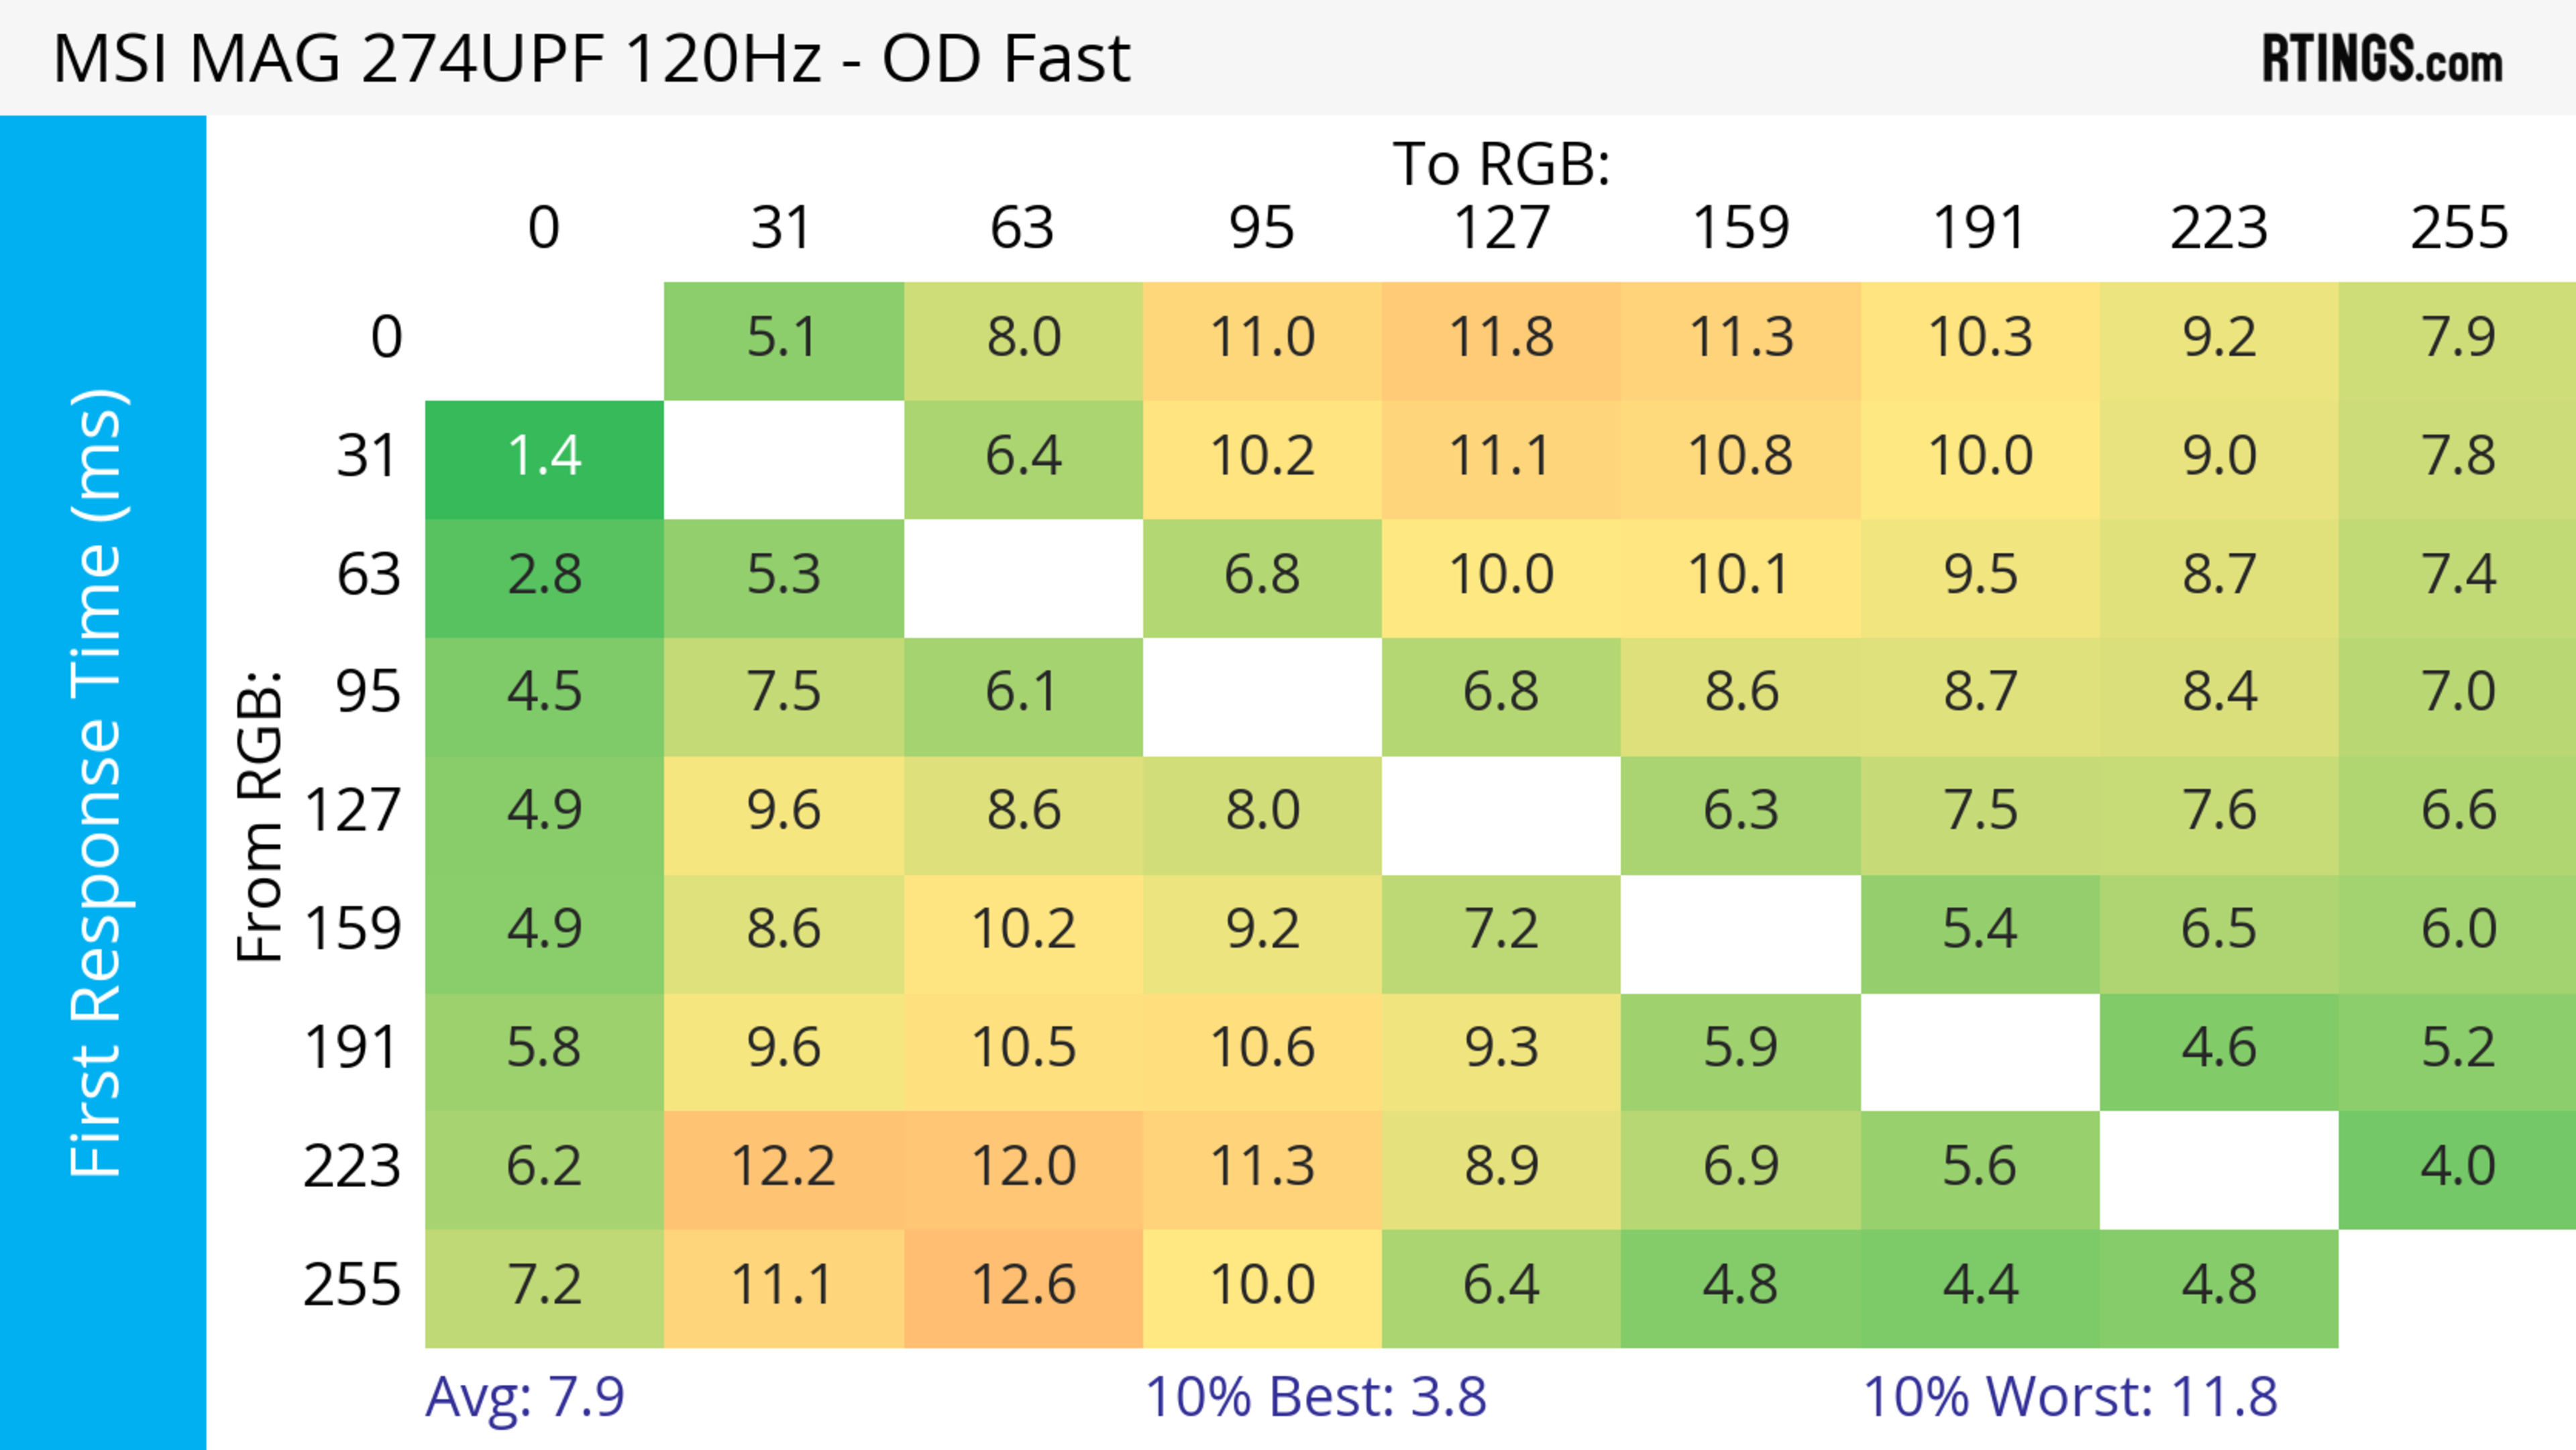The width and height of the screenshot is (2576, 1450).
Task: Click the MSI MAG 274UPF chart title
Action: pos(591,59)
